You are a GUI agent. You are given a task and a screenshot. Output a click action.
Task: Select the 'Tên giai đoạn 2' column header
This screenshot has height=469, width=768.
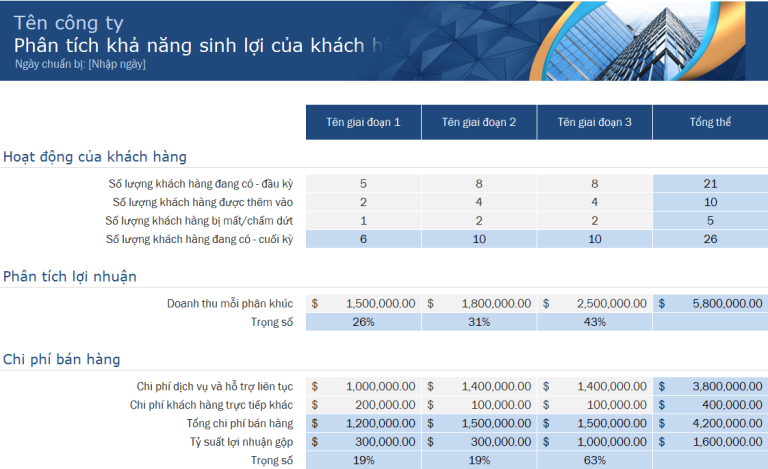tap(479, 122)
